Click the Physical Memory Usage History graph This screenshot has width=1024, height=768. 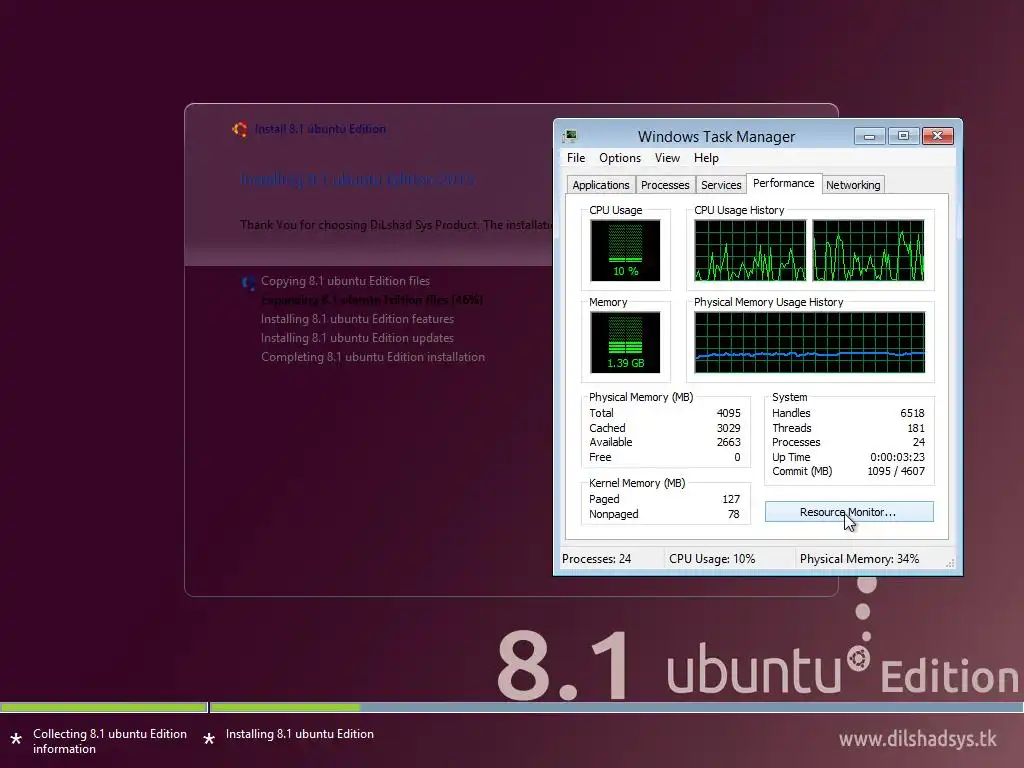tap(809, 342)
